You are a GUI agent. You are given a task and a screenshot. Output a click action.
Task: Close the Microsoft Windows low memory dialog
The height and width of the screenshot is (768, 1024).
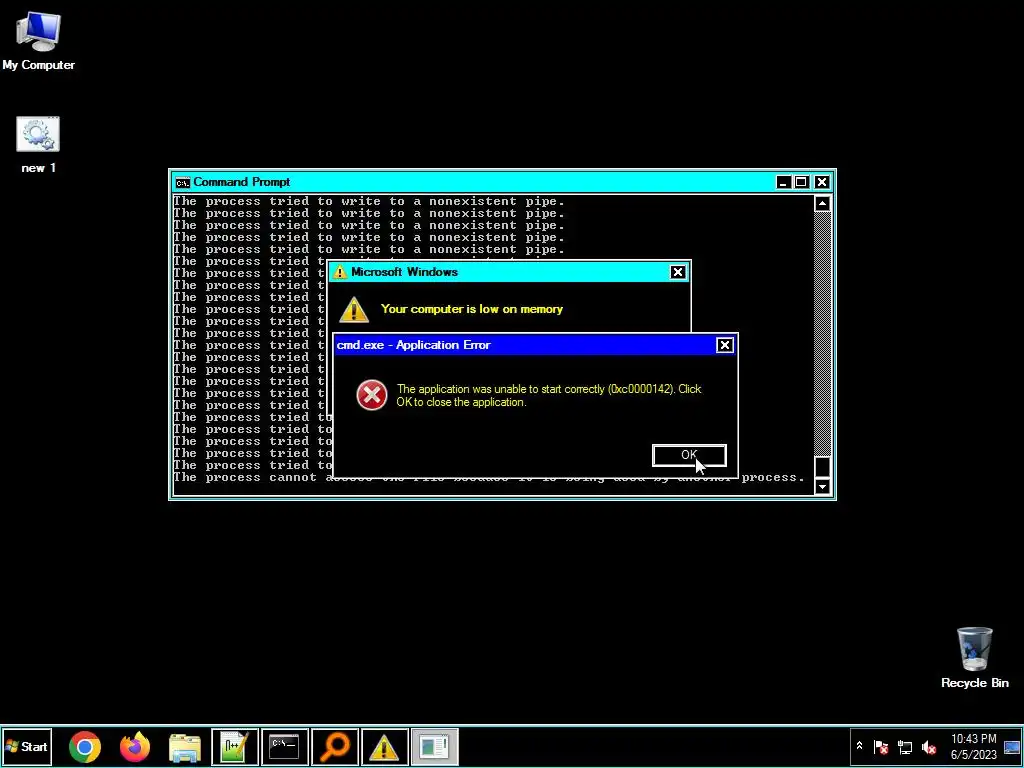pos(677,272)
